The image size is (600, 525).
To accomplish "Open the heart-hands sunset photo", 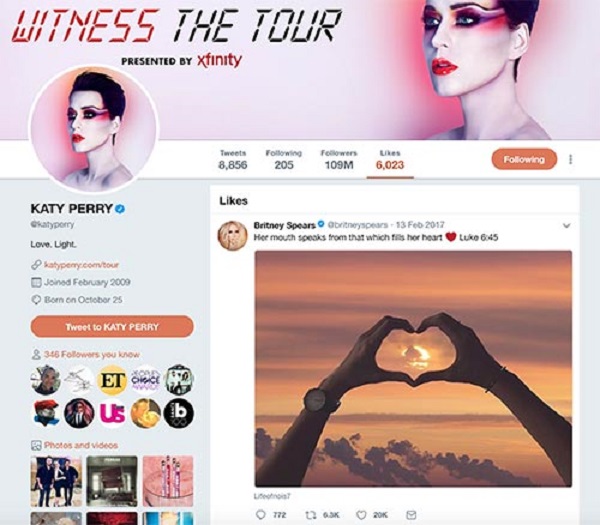I will (413, 369).
